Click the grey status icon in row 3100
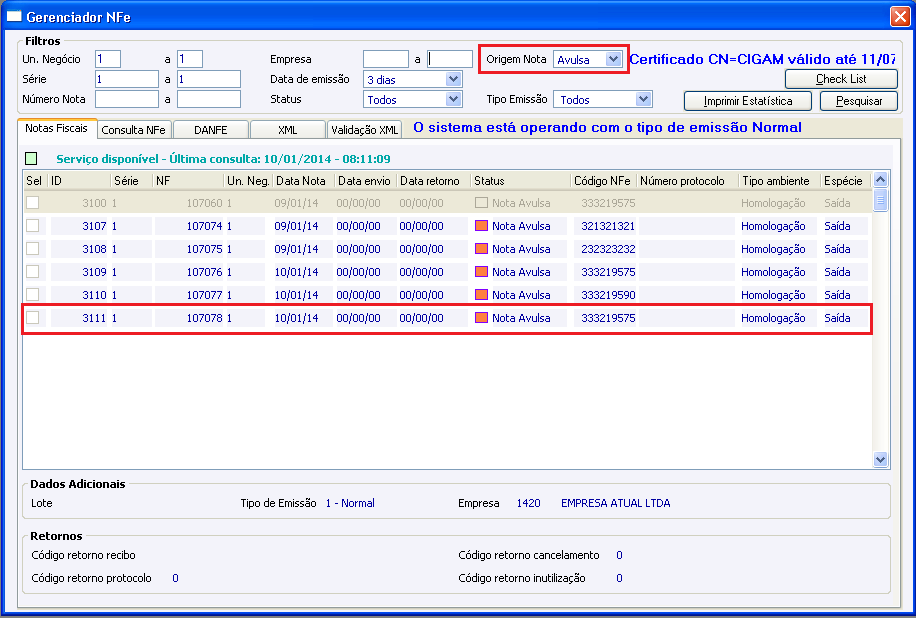This screenshot has width=916, height=618. (x=481, y=203)
